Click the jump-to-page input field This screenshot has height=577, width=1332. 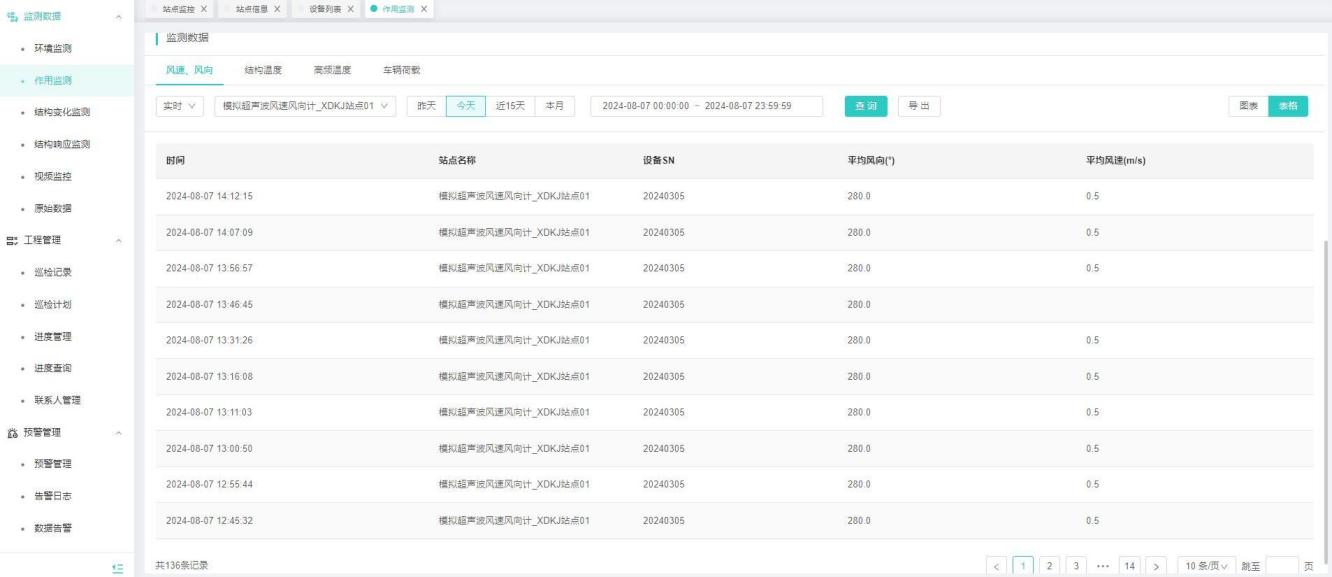pos(1282,566)
